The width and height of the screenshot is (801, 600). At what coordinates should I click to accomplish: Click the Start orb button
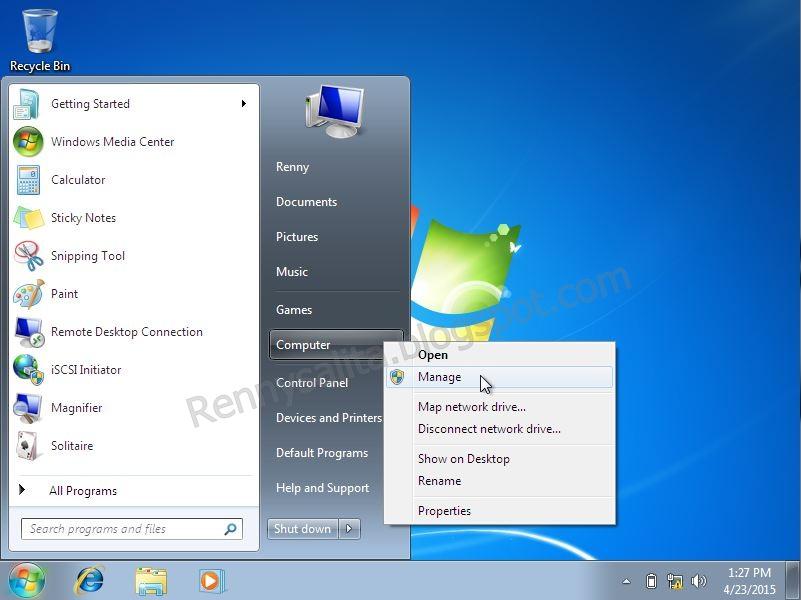[26, 581]
